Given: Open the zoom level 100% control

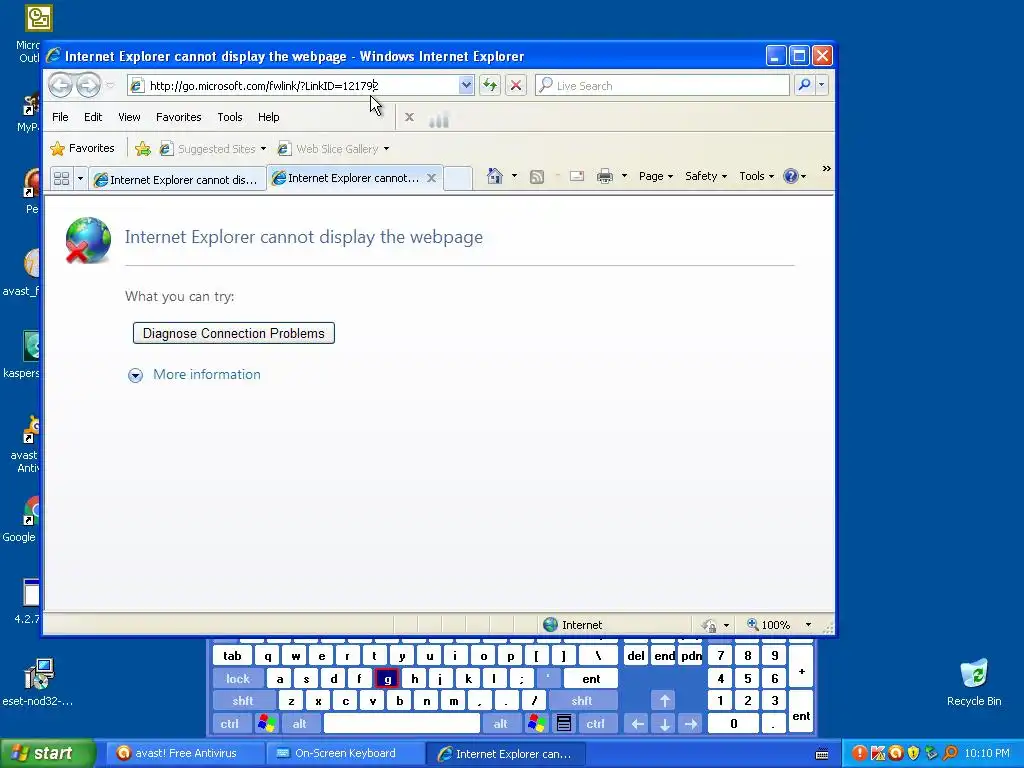Looking at the screenshot, I should 768,625.
